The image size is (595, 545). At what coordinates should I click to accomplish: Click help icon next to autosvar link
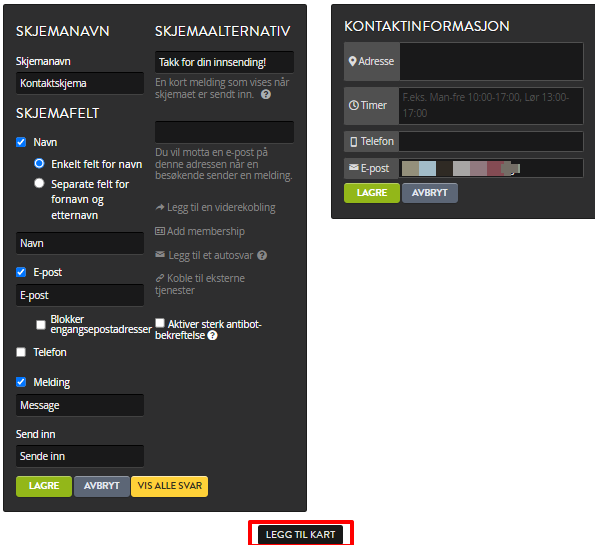tap(262, 255)
